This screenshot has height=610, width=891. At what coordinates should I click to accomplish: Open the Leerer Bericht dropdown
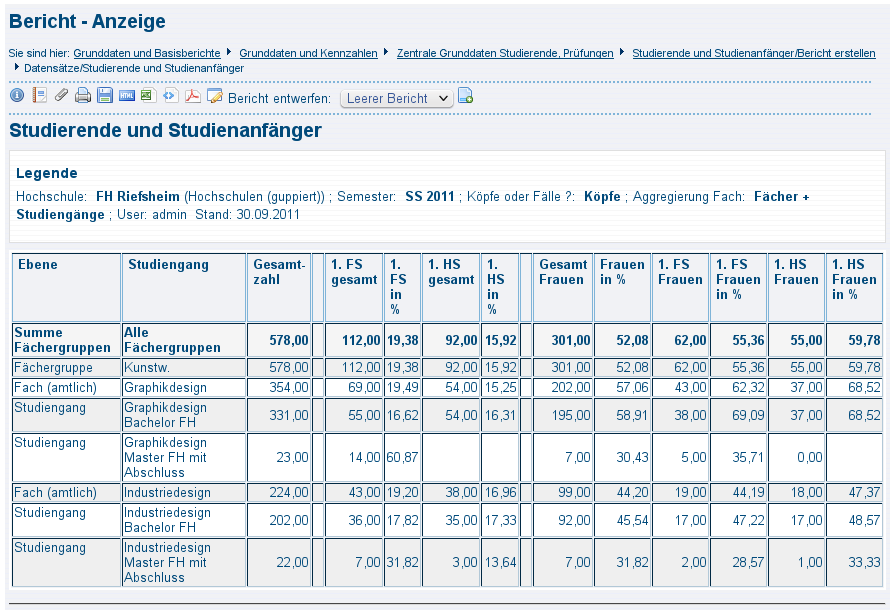pyautogui.click(x=397, y=98)
